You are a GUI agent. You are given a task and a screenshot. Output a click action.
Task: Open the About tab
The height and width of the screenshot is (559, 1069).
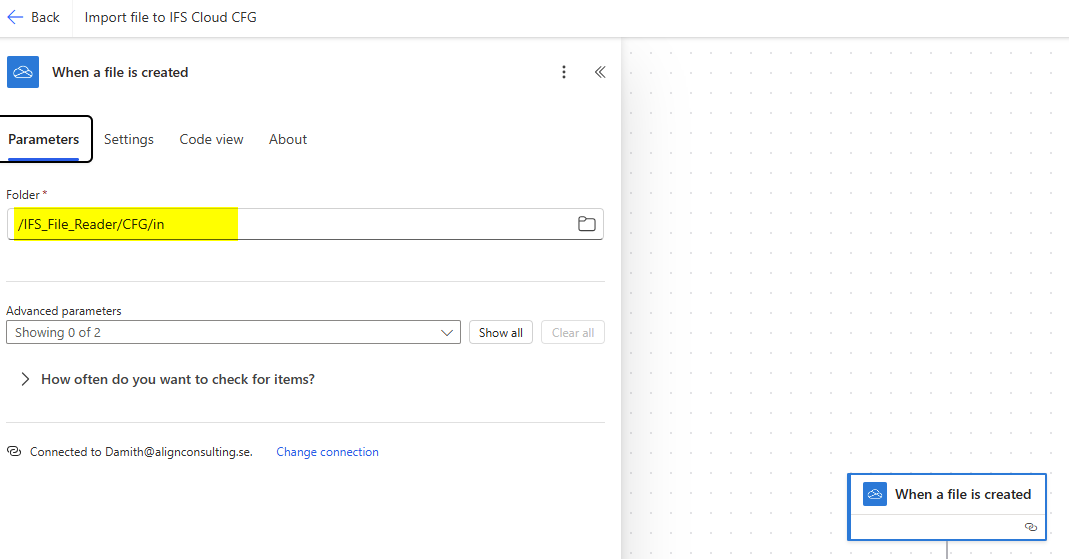tap(288, 139)
